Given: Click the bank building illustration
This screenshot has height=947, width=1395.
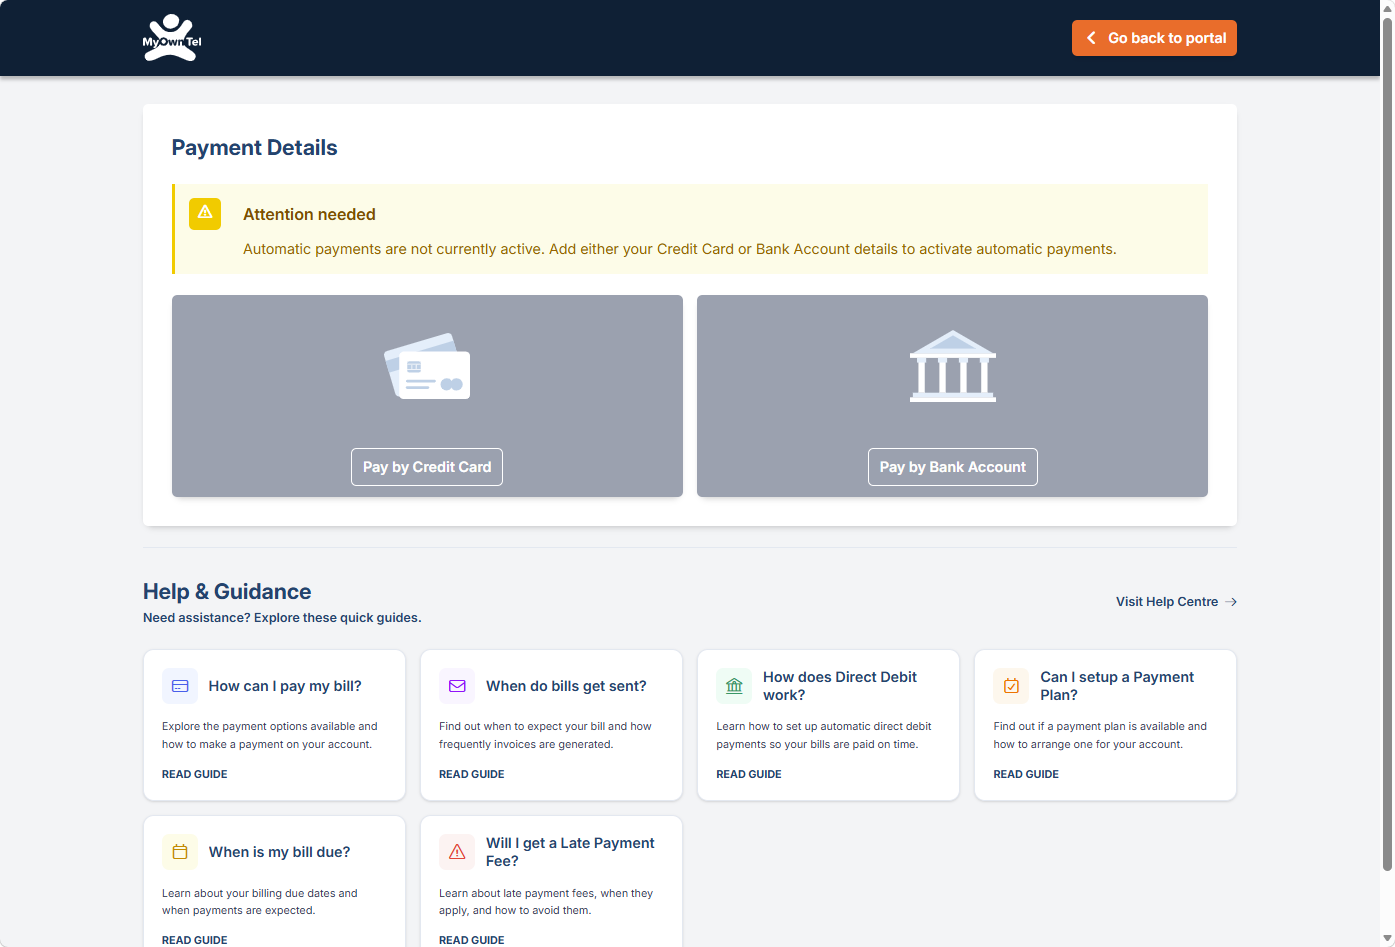Looking at the screenshot, I should (x=953, y=366).
